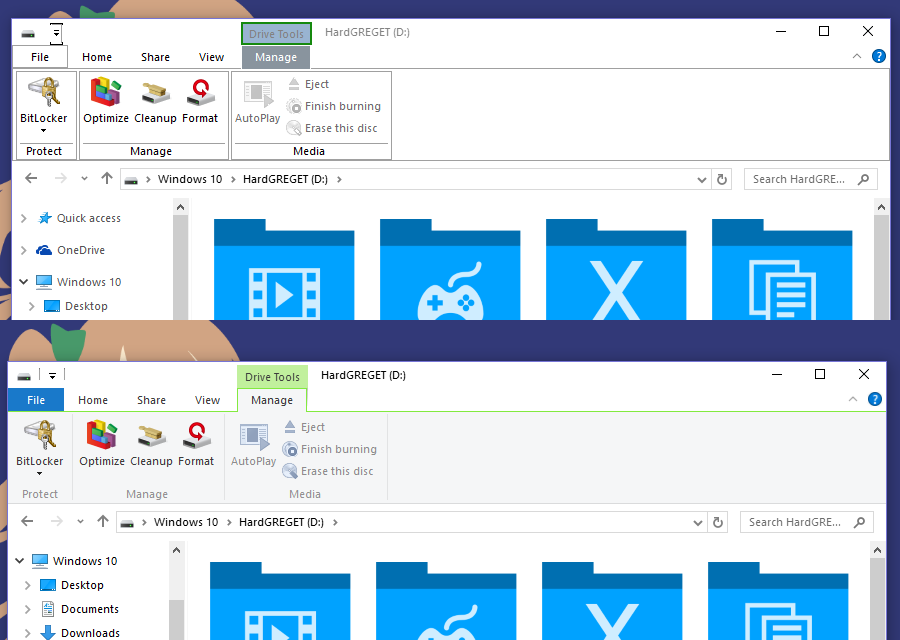900x640 pixels.
Task: Click the search box in the bottom window
Action: (806, 522)
